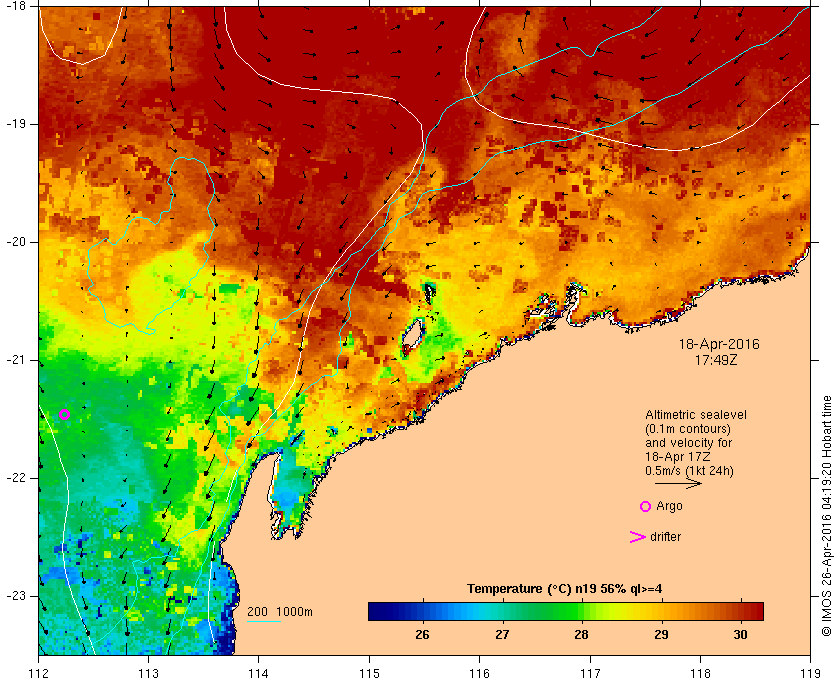
Task: Click the colorbar tick label 30
Action: 740,634
